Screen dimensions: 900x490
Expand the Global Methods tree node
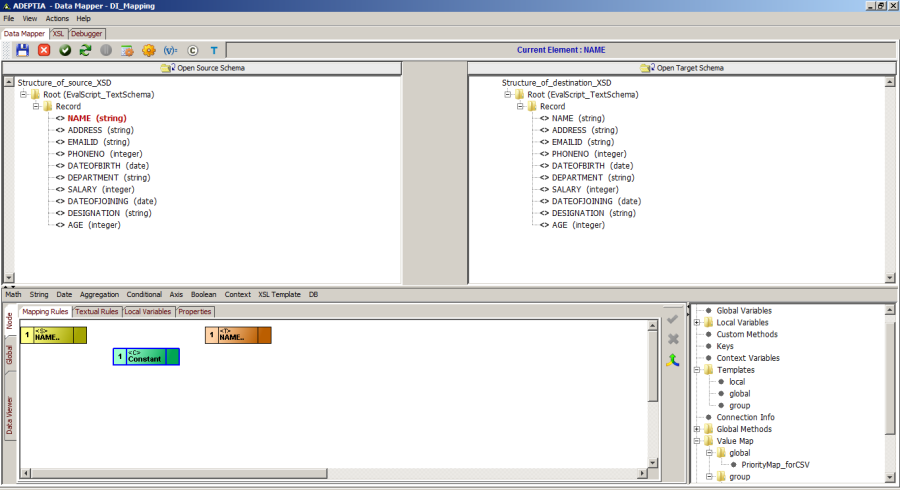pos(697,429)
